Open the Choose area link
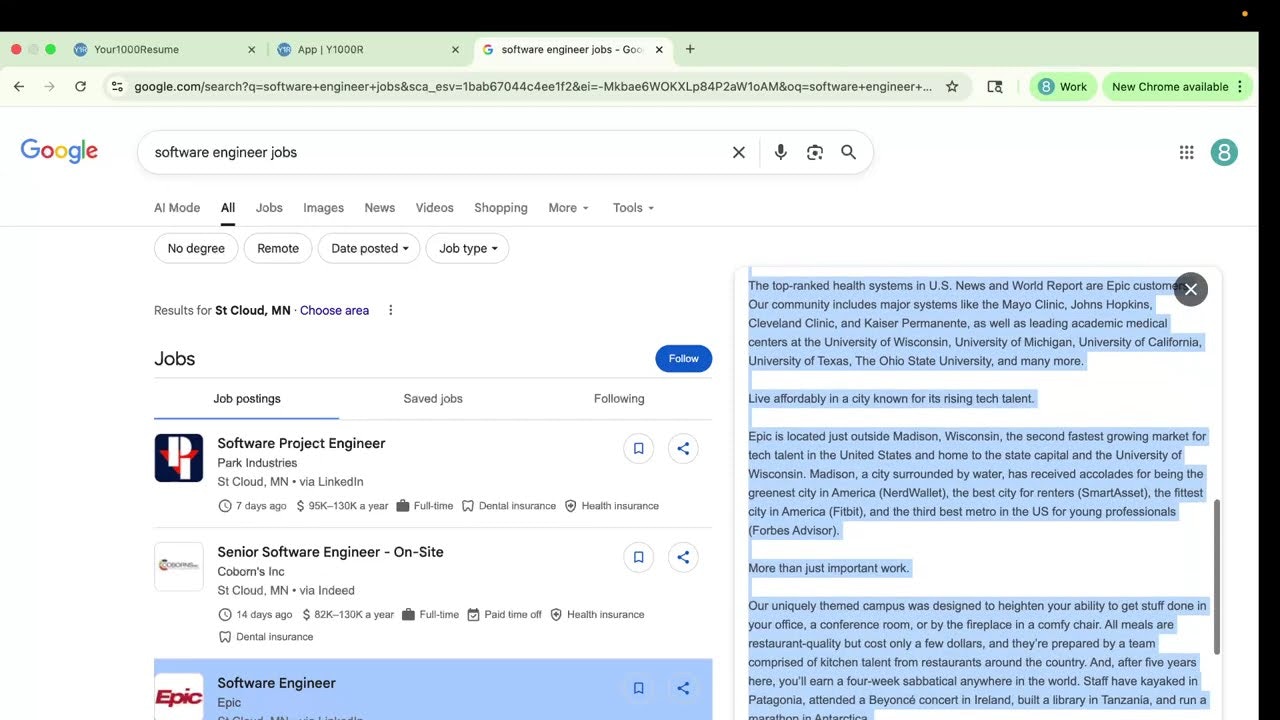 click(x=334, y=310)
